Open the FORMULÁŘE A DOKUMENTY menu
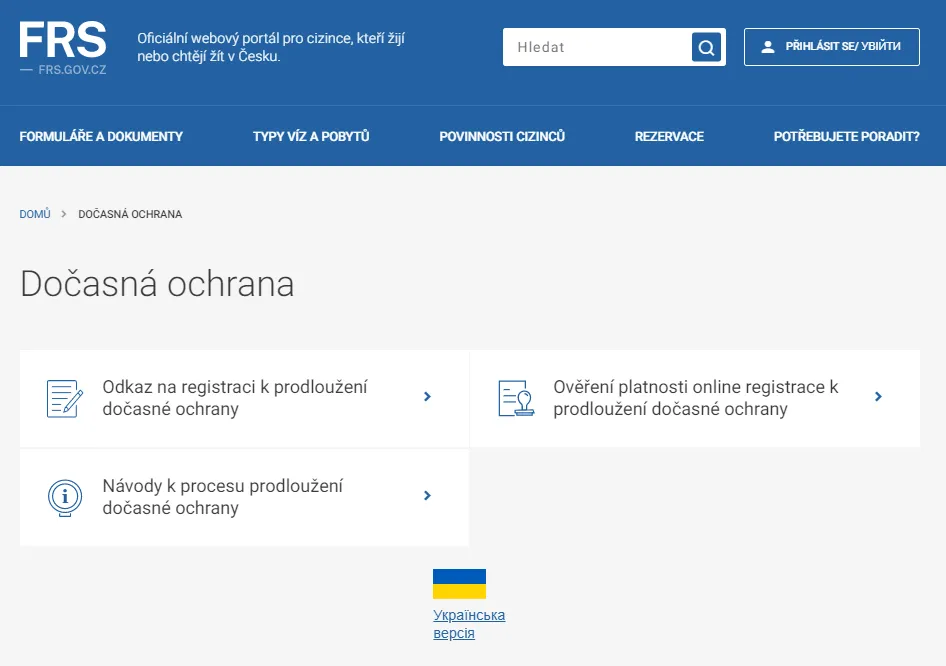Image resolution: width=946 pixels, height=666 pixels. pos(101,136)
